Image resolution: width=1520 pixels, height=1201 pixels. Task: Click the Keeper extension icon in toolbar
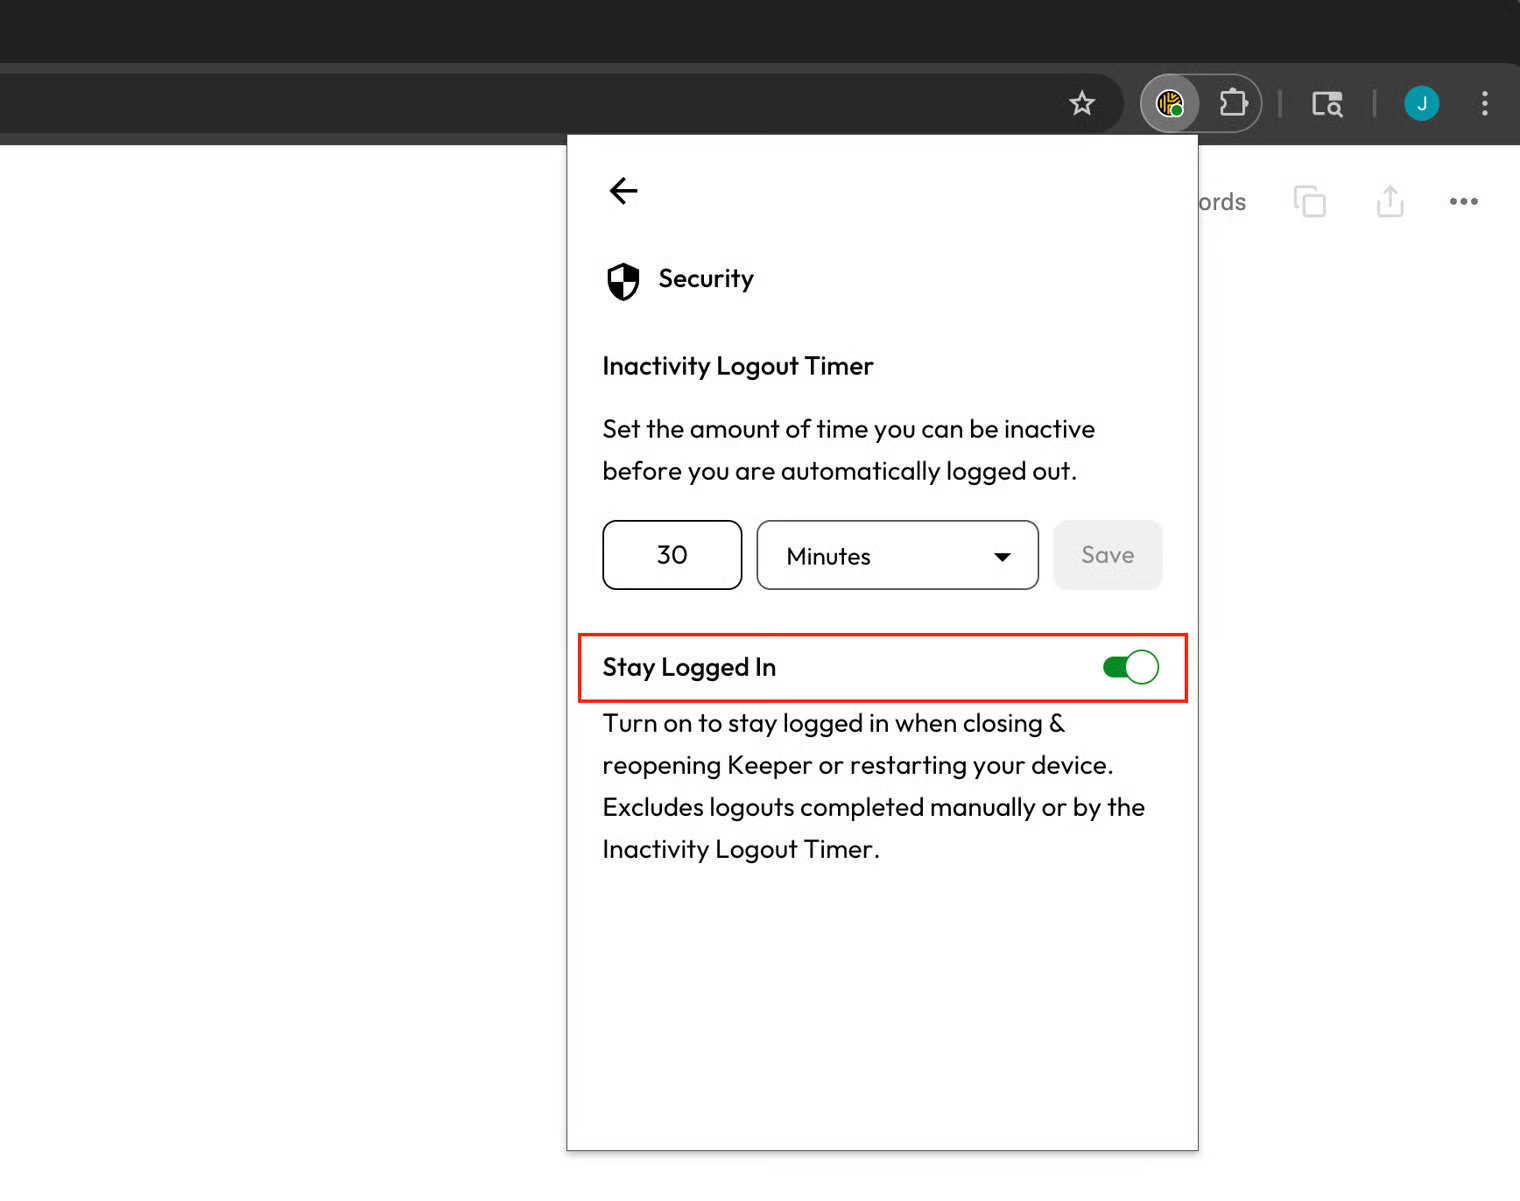1169,103
